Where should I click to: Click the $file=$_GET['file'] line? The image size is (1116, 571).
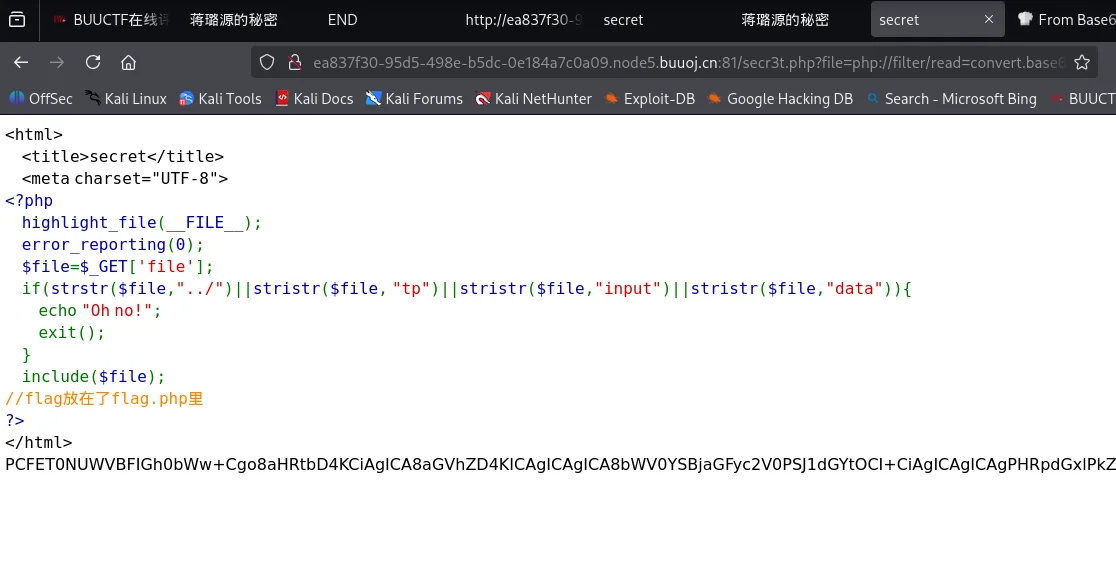117,267
